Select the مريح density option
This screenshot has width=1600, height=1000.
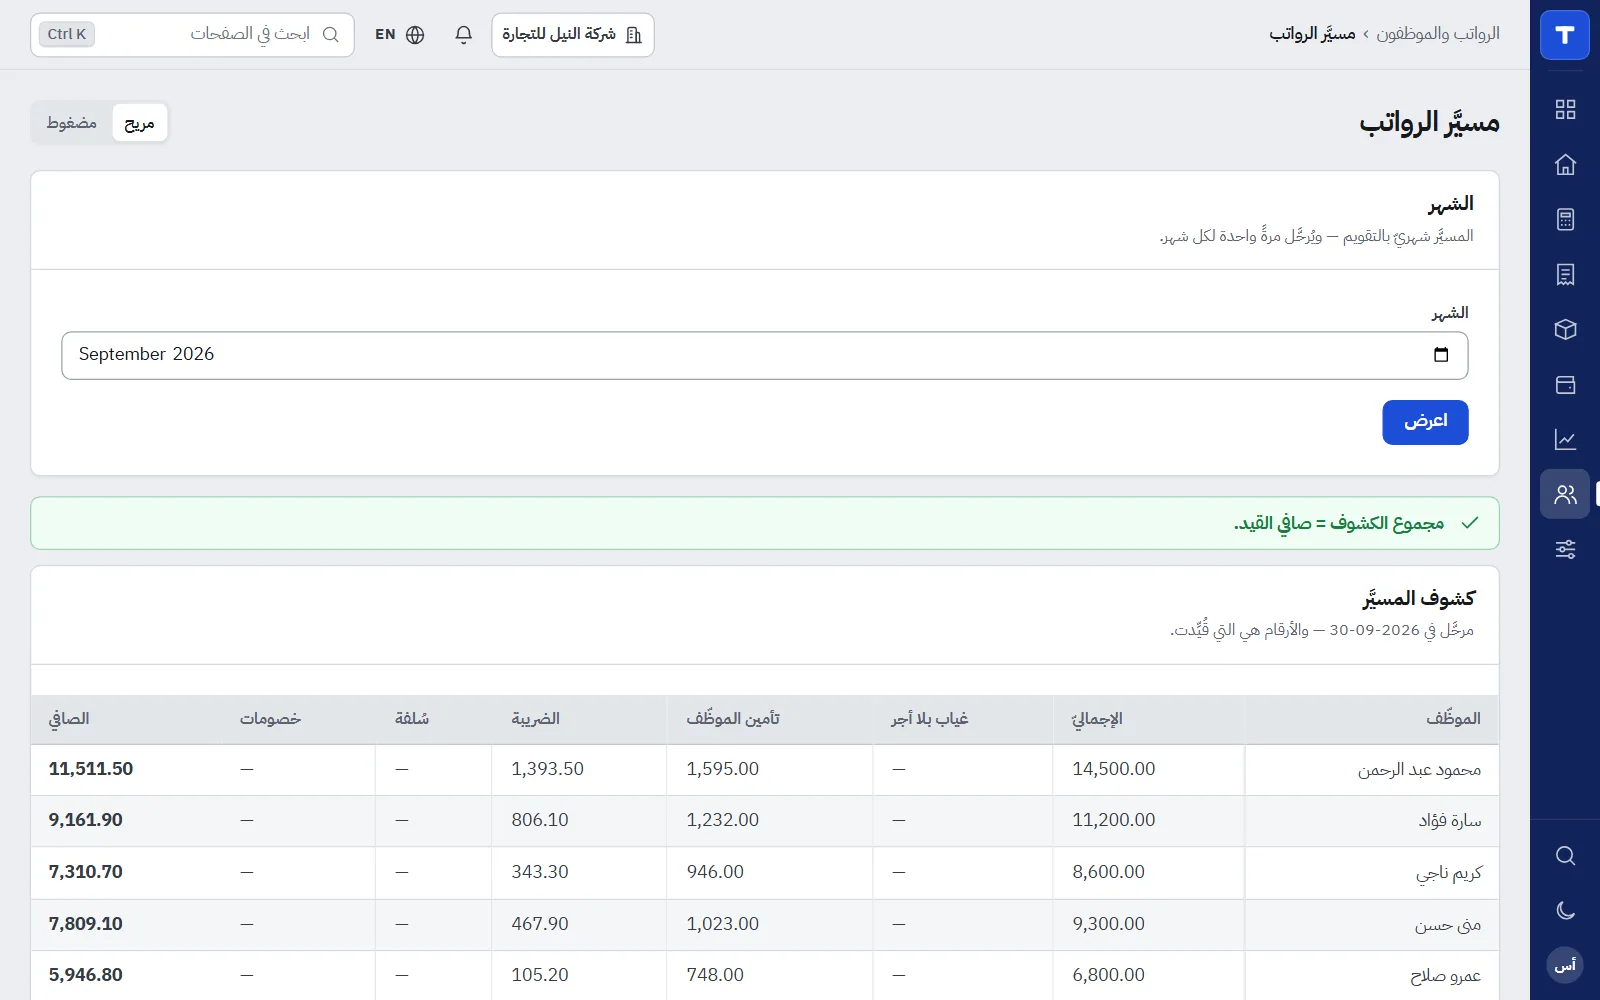pos(139,123)
